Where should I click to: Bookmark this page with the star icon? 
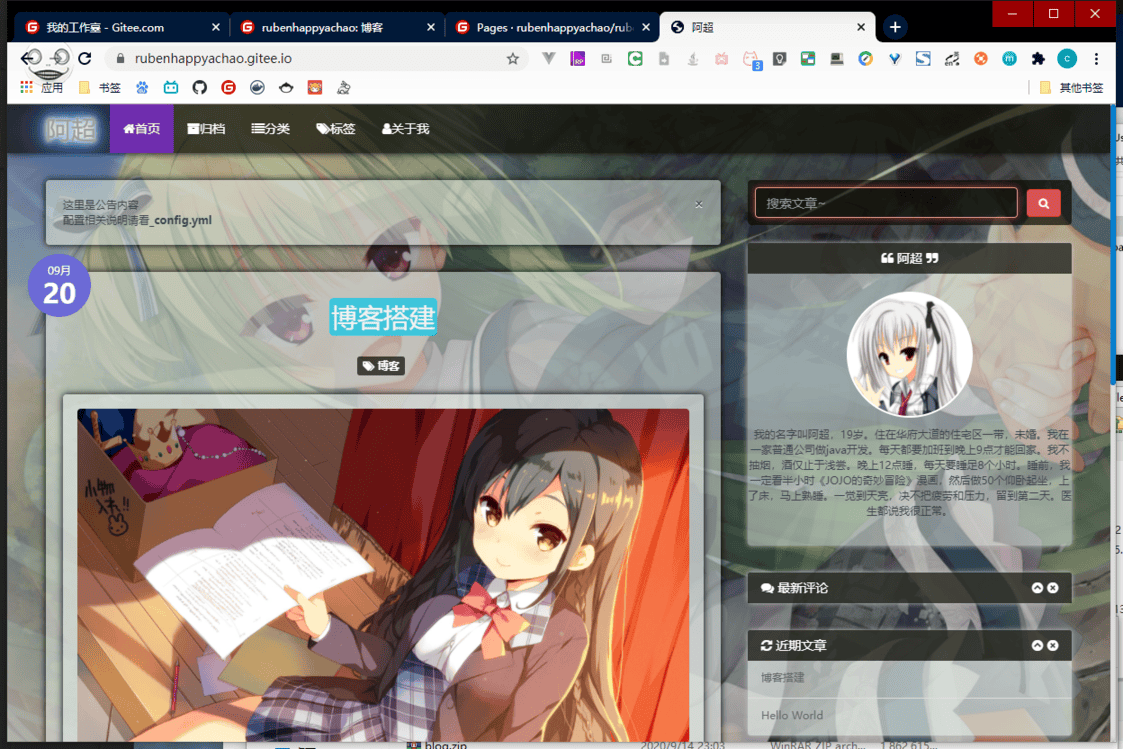(x=513, y=59)
